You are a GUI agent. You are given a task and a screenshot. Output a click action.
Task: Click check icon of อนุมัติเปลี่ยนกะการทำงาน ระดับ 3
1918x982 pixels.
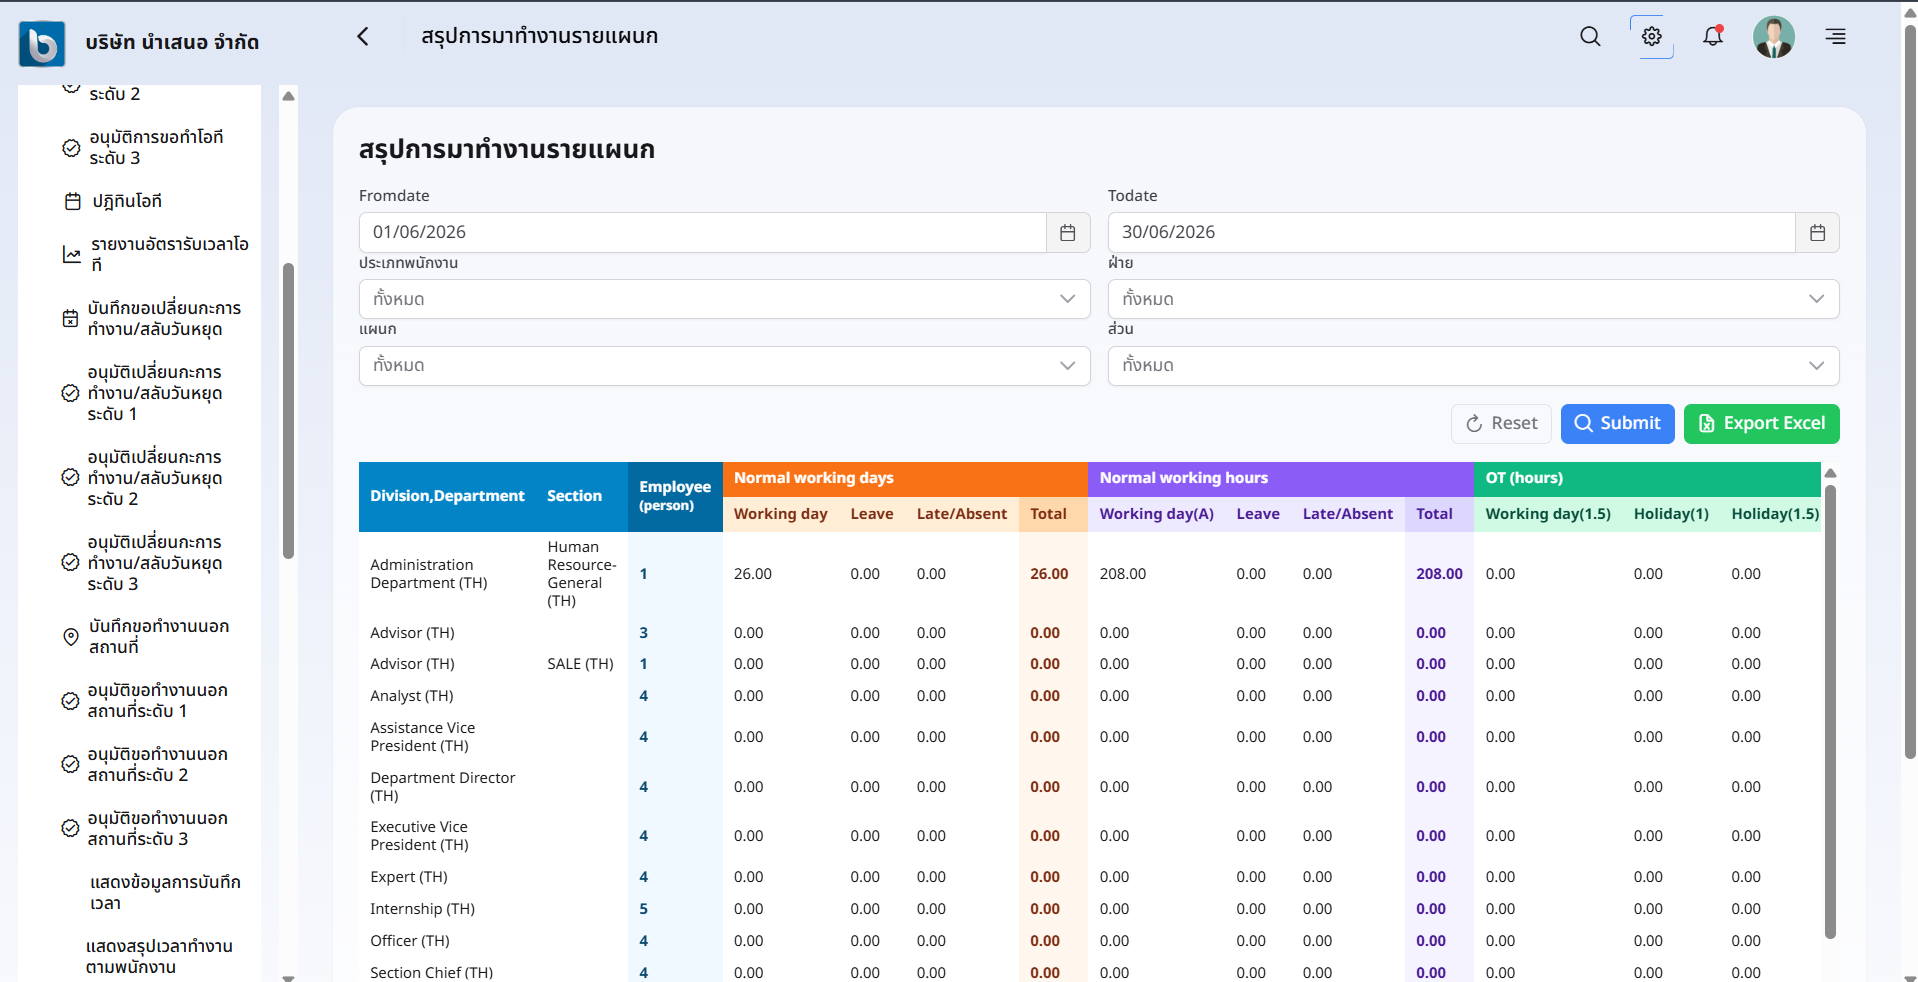click(70, 562)
